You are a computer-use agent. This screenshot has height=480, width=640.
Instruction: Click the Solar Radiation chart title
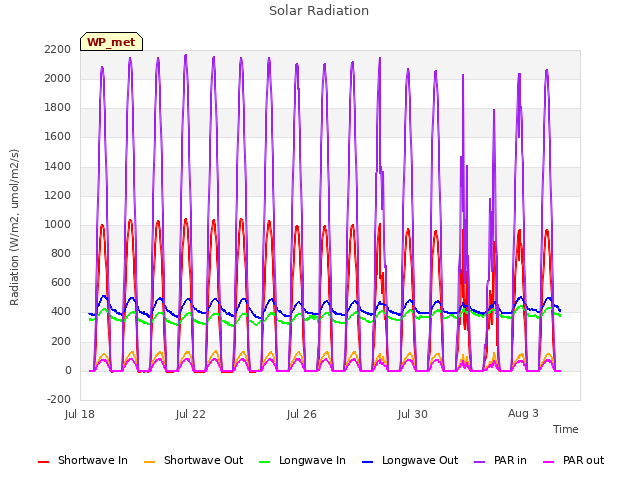click(x=319, y=11)
